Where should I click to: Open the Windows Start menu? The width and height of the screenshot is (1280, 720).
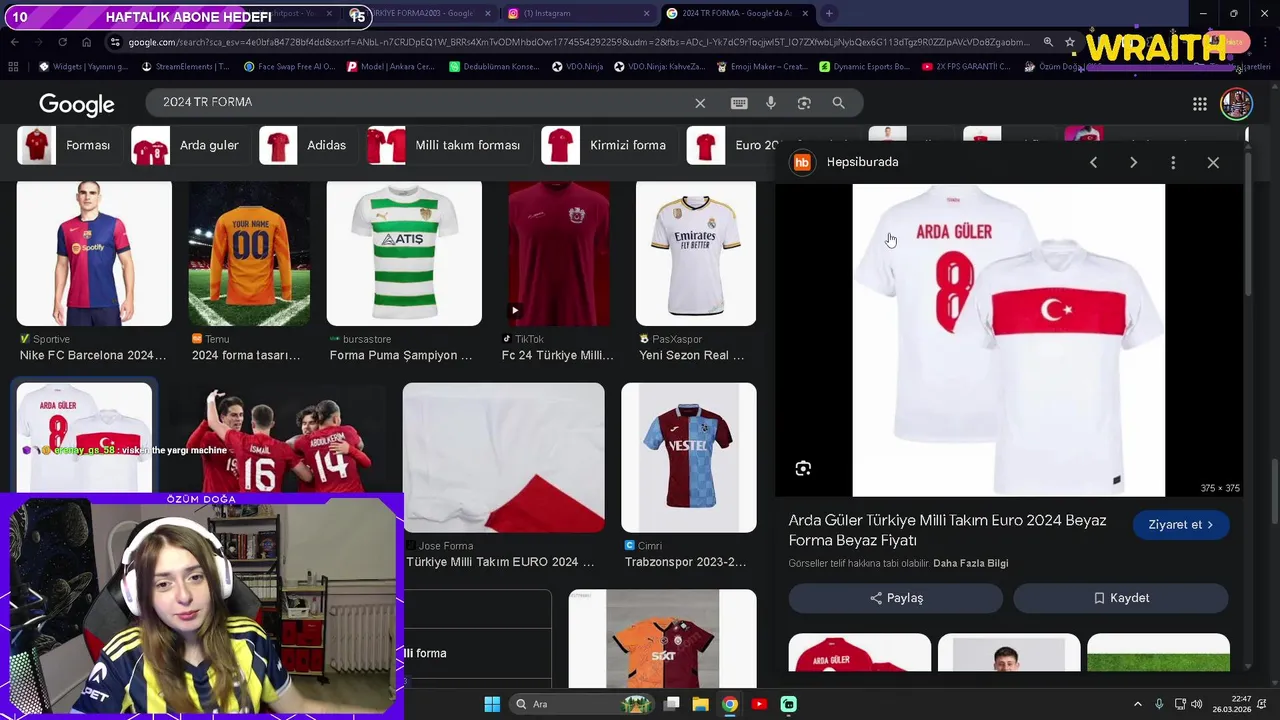click(492, 704)
